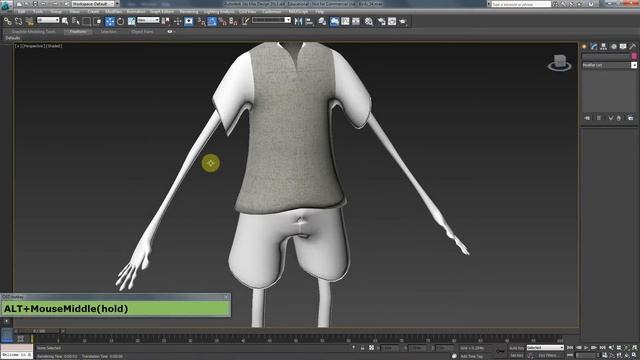Viewport: 640px width, 360px height.
Task: Click the Select Object tool
Action: [x=65, y=21]
